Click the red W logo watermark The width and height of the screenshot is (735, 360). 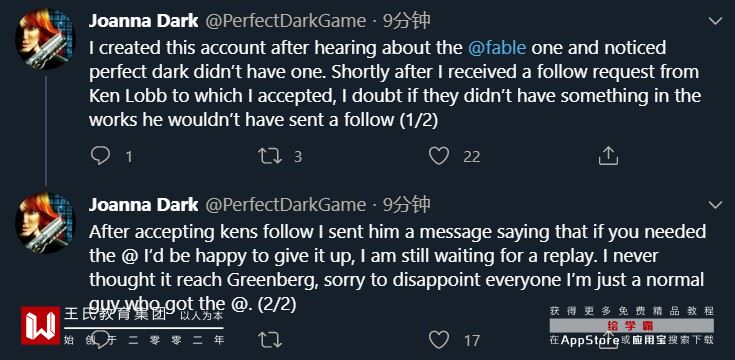tap(40, 325)
